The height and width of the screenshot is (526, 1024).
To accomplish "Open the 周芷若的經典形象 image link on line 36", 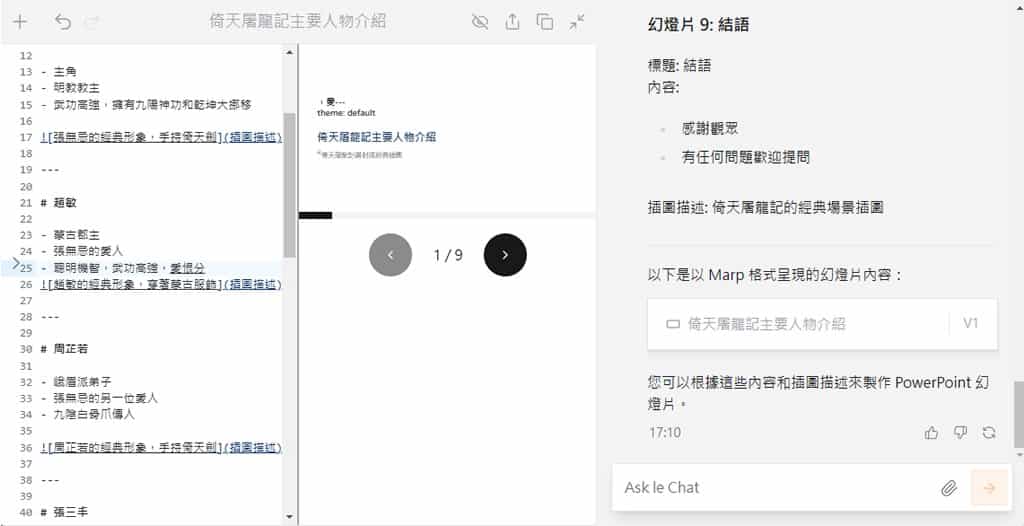I will pos(161,448).
